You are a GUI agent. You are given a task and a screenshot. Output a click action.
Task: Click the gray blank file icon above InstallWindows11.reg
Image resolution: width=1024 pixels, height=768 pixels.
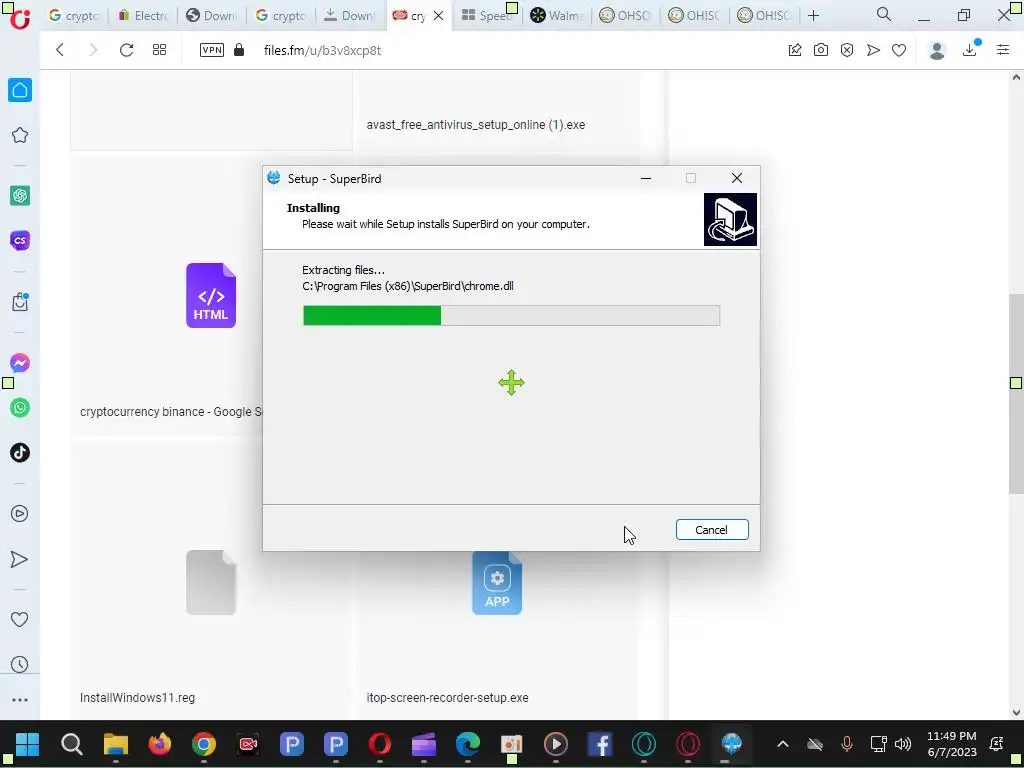click(211, 582)
